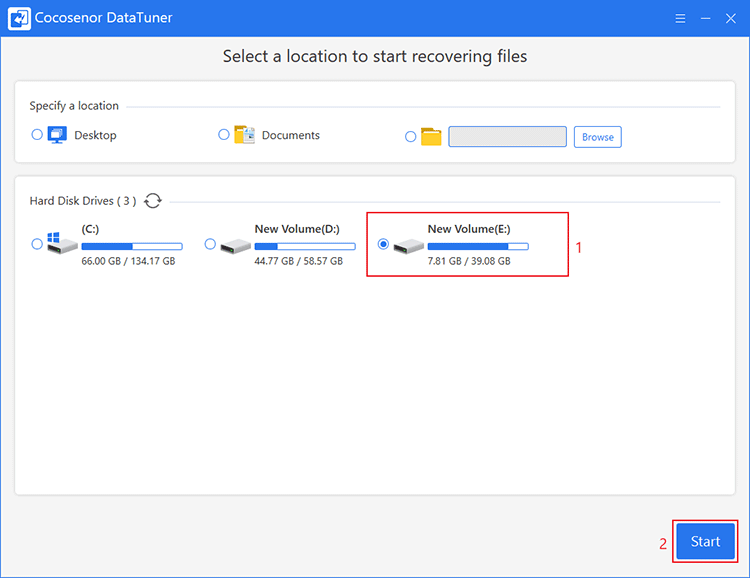
Task: Choose the New Volume(E:) radio button
Action: (383, 244)
